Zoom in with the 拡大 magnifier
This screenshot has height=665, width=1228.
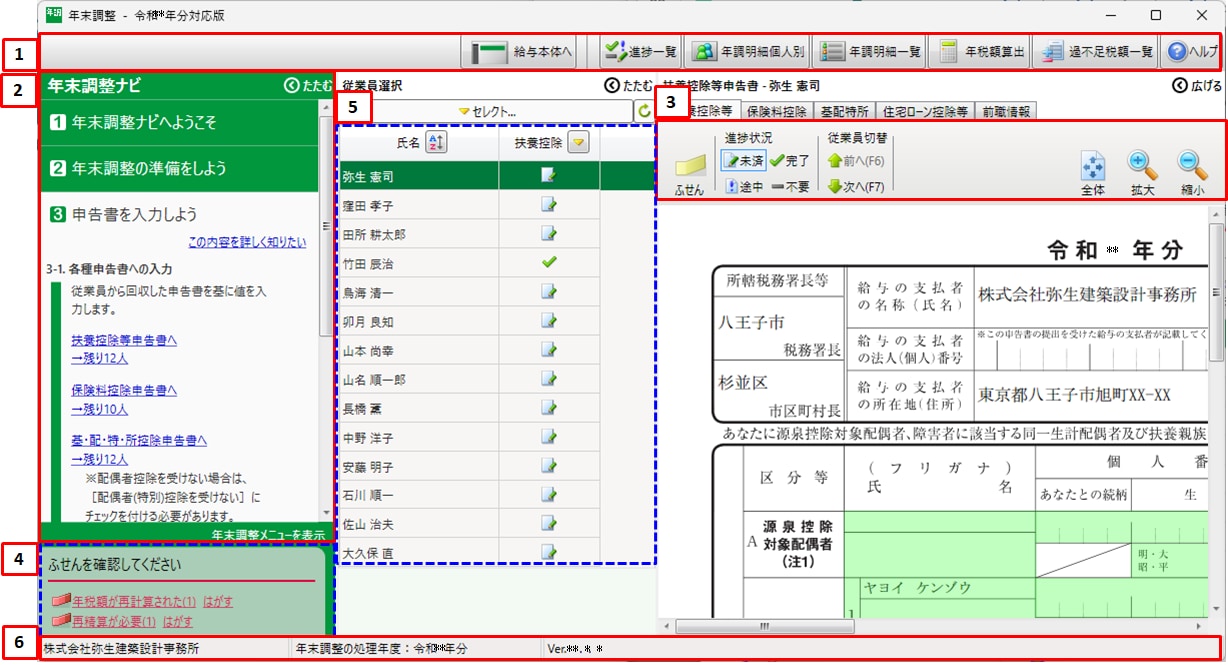(x=1143, y=171)
